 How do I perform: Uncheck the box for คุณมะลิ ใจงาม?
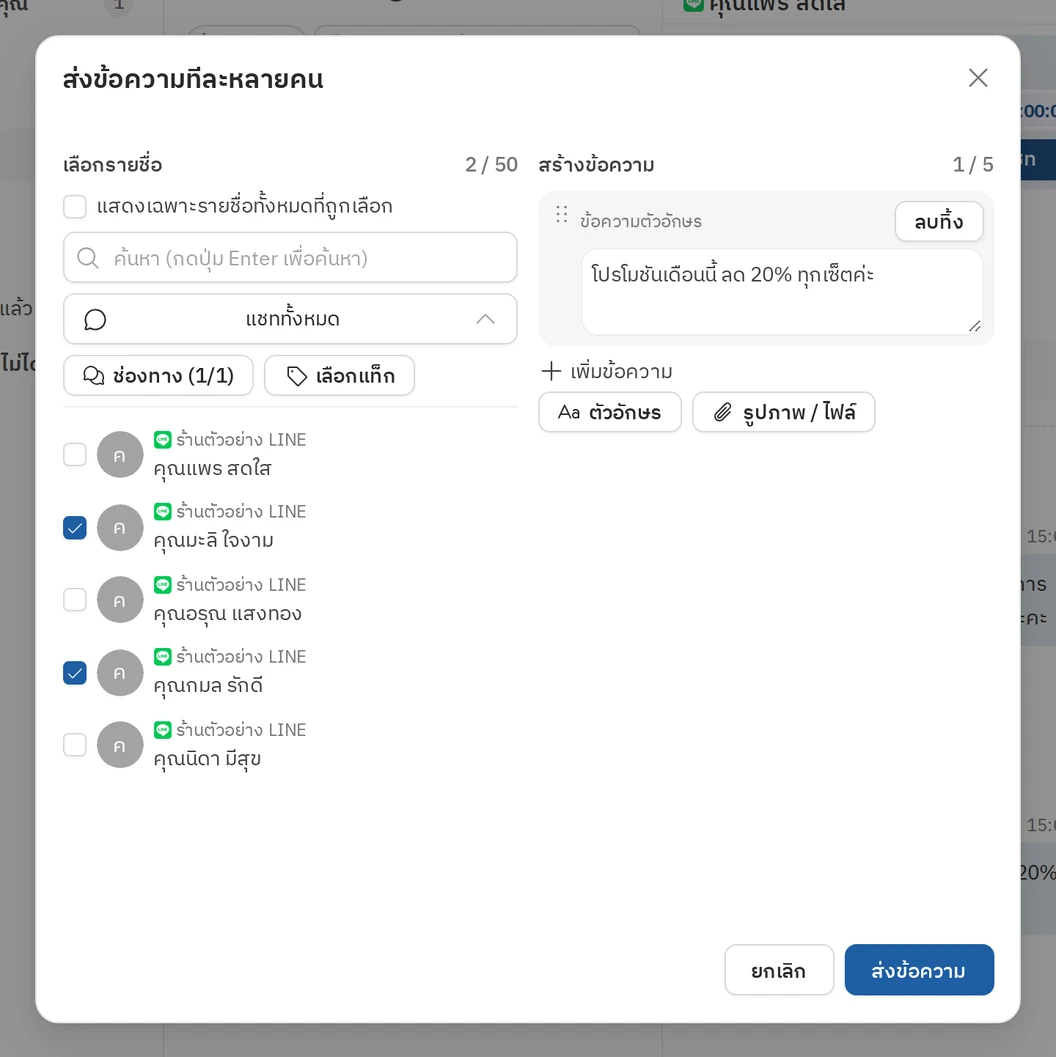click(75, 527)
